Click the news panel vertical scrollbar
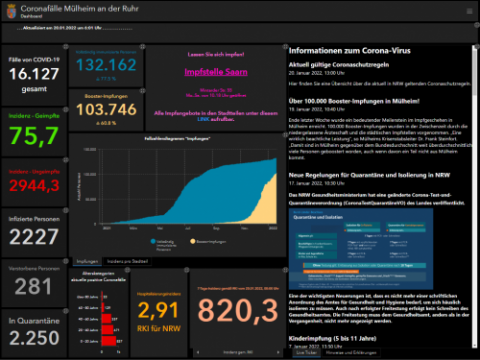 click(x=474, y=197)
